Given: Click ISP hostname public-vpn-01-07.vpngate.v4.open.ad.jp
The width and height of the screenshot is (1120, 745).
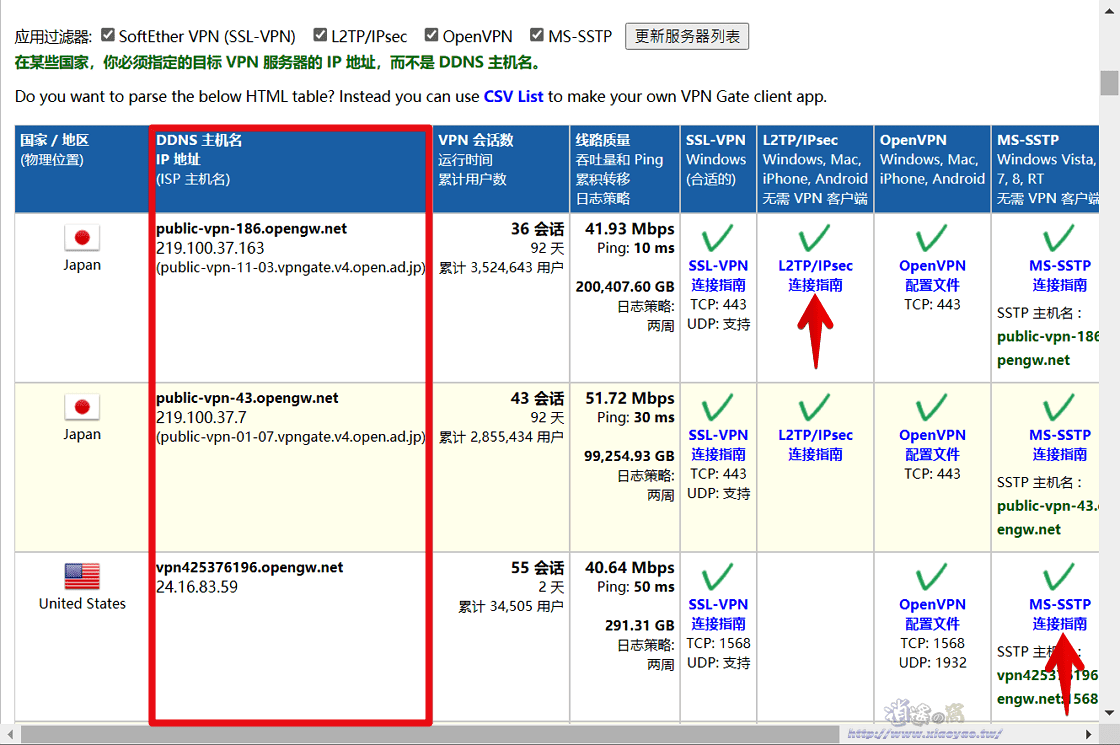Looking at the screenshot, I should 291,436.
